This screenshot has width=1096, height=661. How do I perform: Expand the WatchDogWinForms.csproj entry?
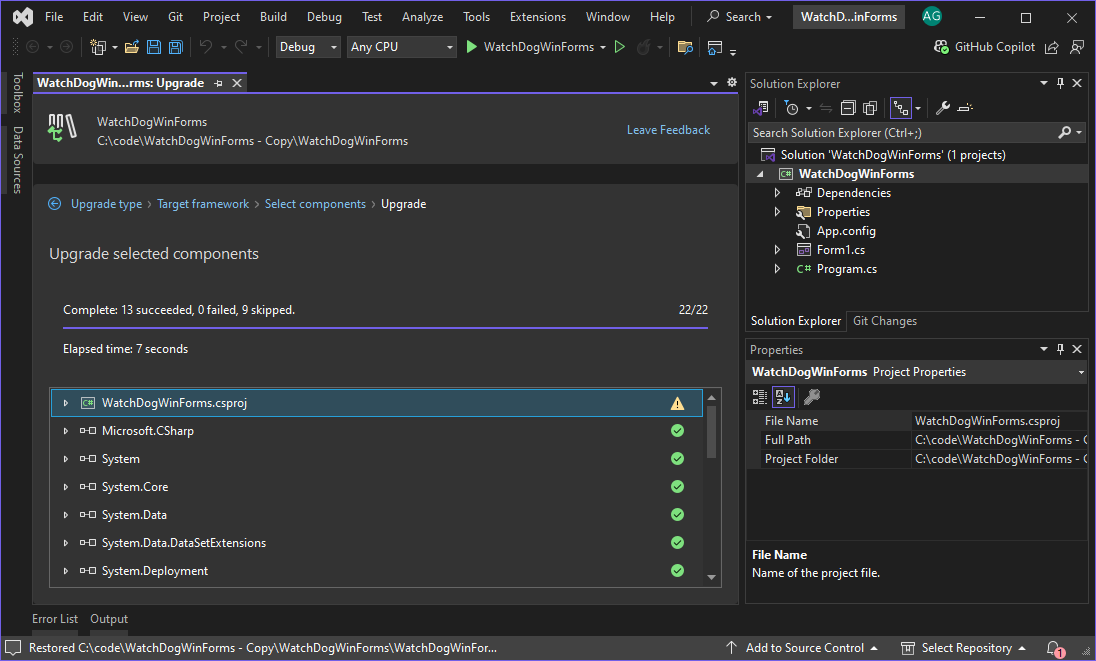[65, 403]
